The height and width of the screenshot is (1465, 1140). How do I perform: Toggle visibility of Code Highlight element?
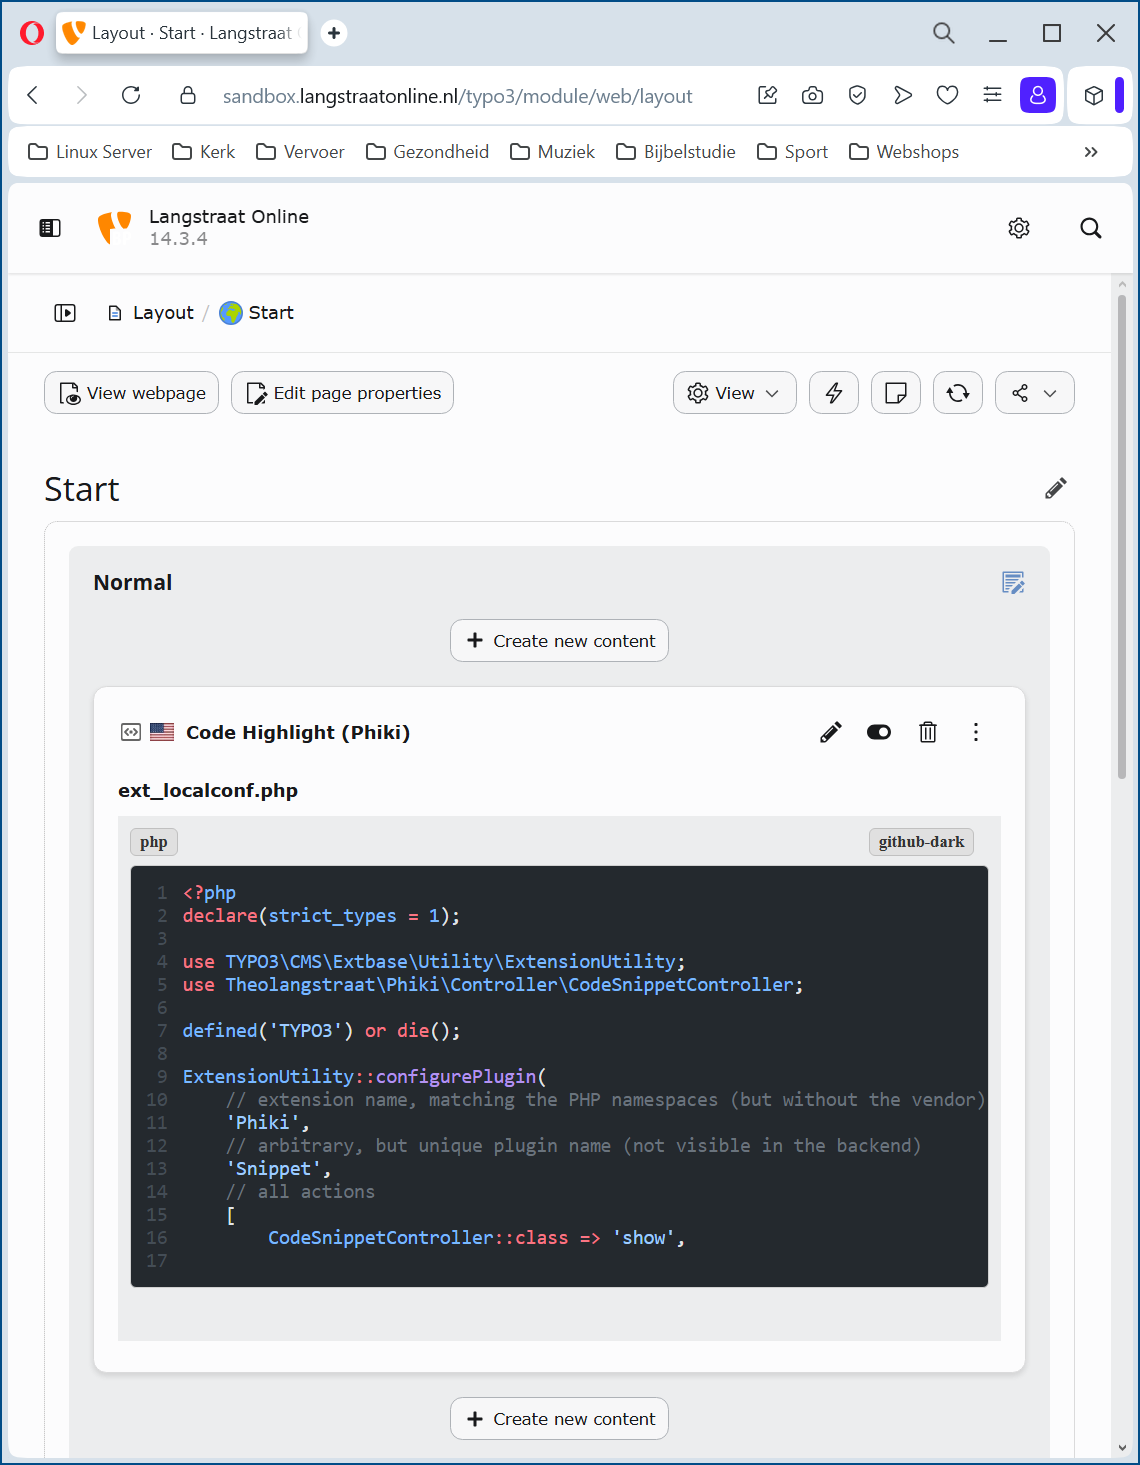[879, 732]
